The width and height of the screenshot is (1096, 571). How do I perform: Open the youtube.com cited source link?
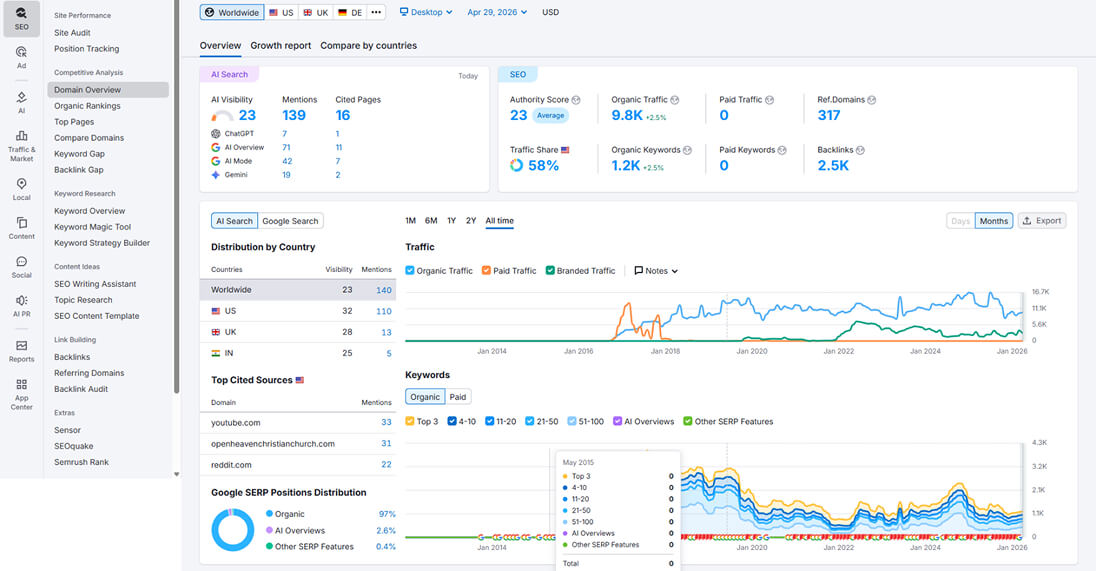(235, 423)
